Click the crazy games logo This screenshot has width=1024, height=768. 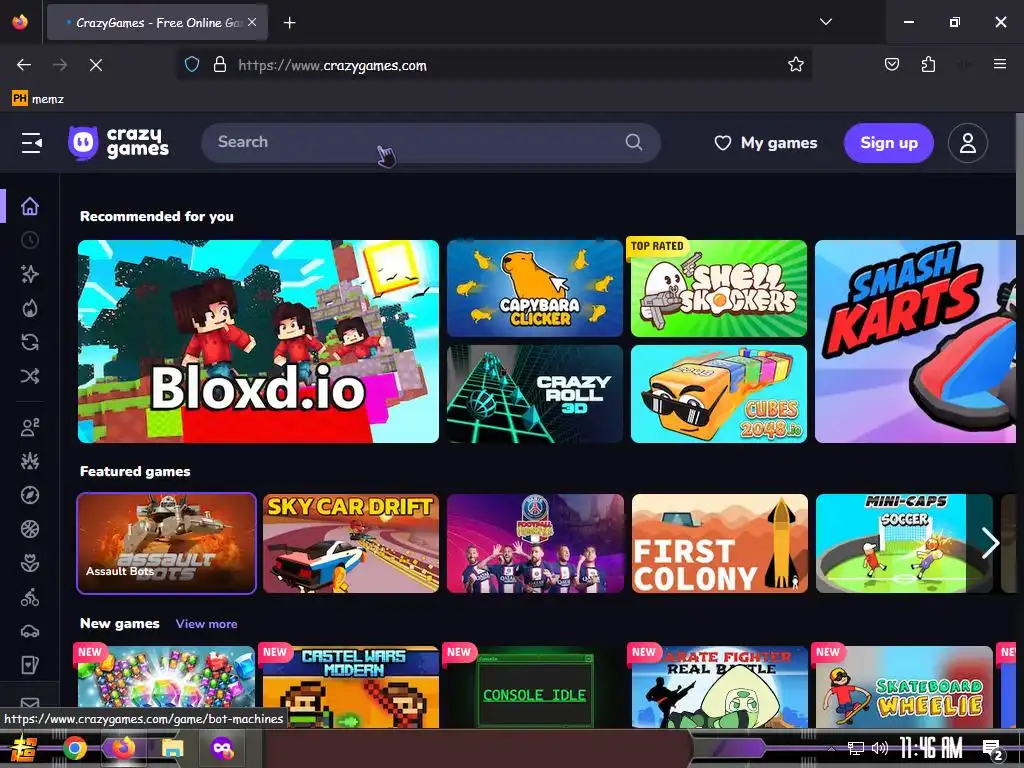coord(118,142)
